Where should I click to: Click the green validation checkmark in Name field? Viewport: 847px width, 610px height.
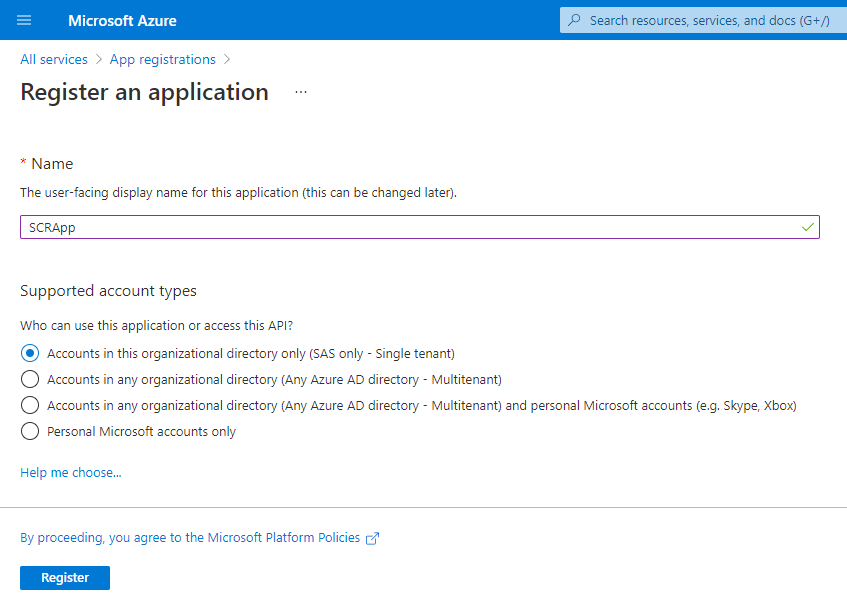coord(806,227)
